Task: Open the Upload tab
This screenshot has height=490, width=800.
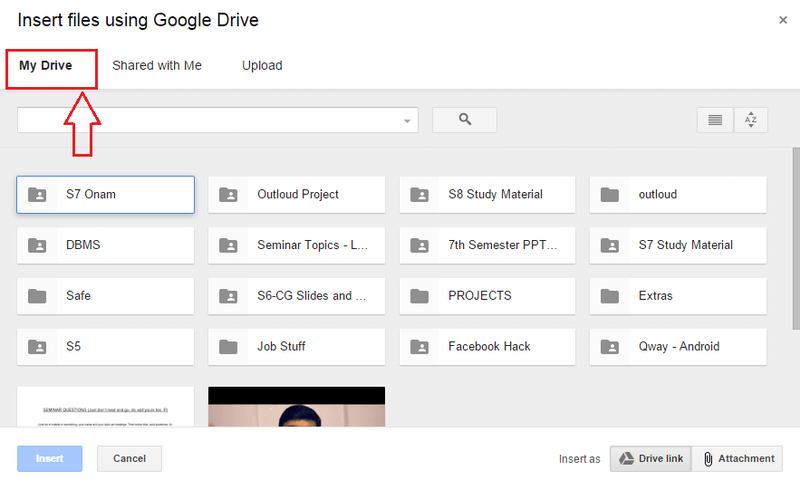Action: 262,66
